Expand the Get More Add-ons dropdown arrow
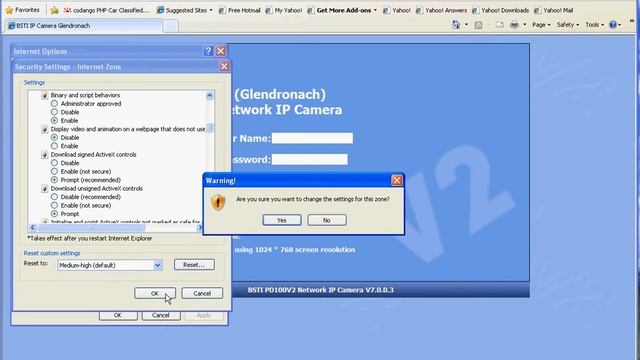The height and width of the screenshot is (360, 640). click(375, 10)
